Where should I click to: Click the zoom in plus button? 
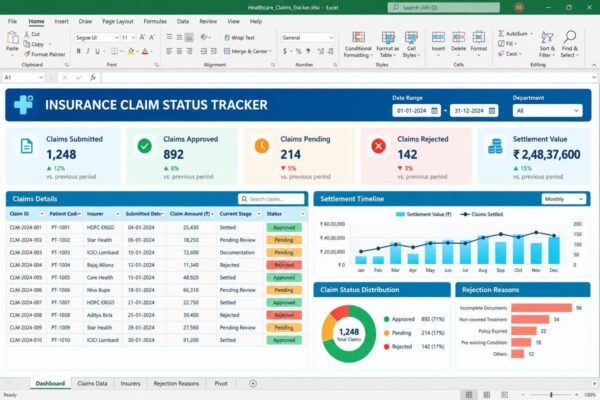(576, 395)
